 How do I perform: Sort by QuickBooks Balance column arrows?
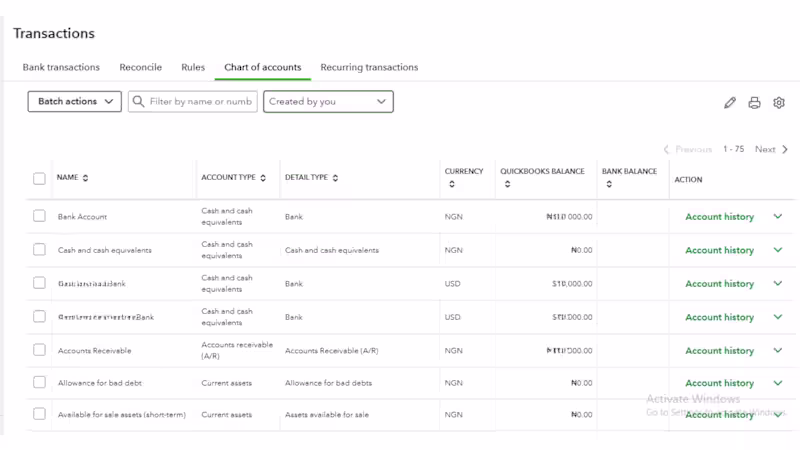click(507, 184)
